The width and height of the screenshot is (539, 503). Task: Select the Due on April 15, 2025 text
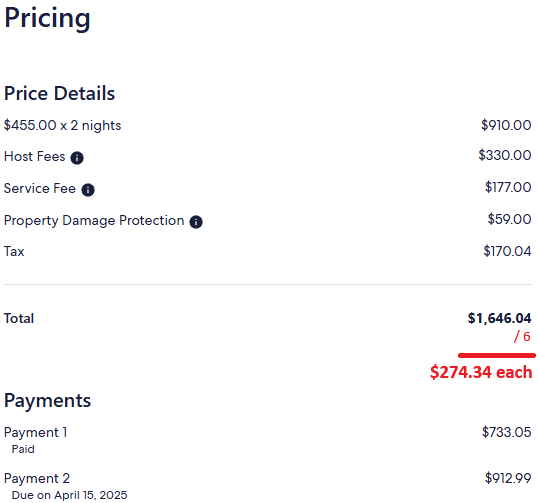tap(69, 495)
